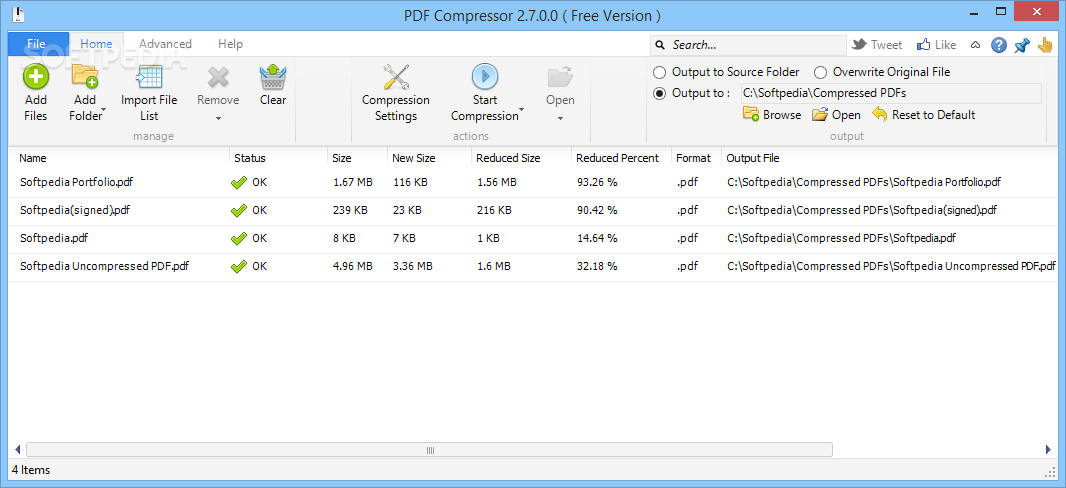Image resolution: width=1066 pixels, height=488 pixels.
Task: Click the 14.64 % reduced percent value
Action: [597, 238]
